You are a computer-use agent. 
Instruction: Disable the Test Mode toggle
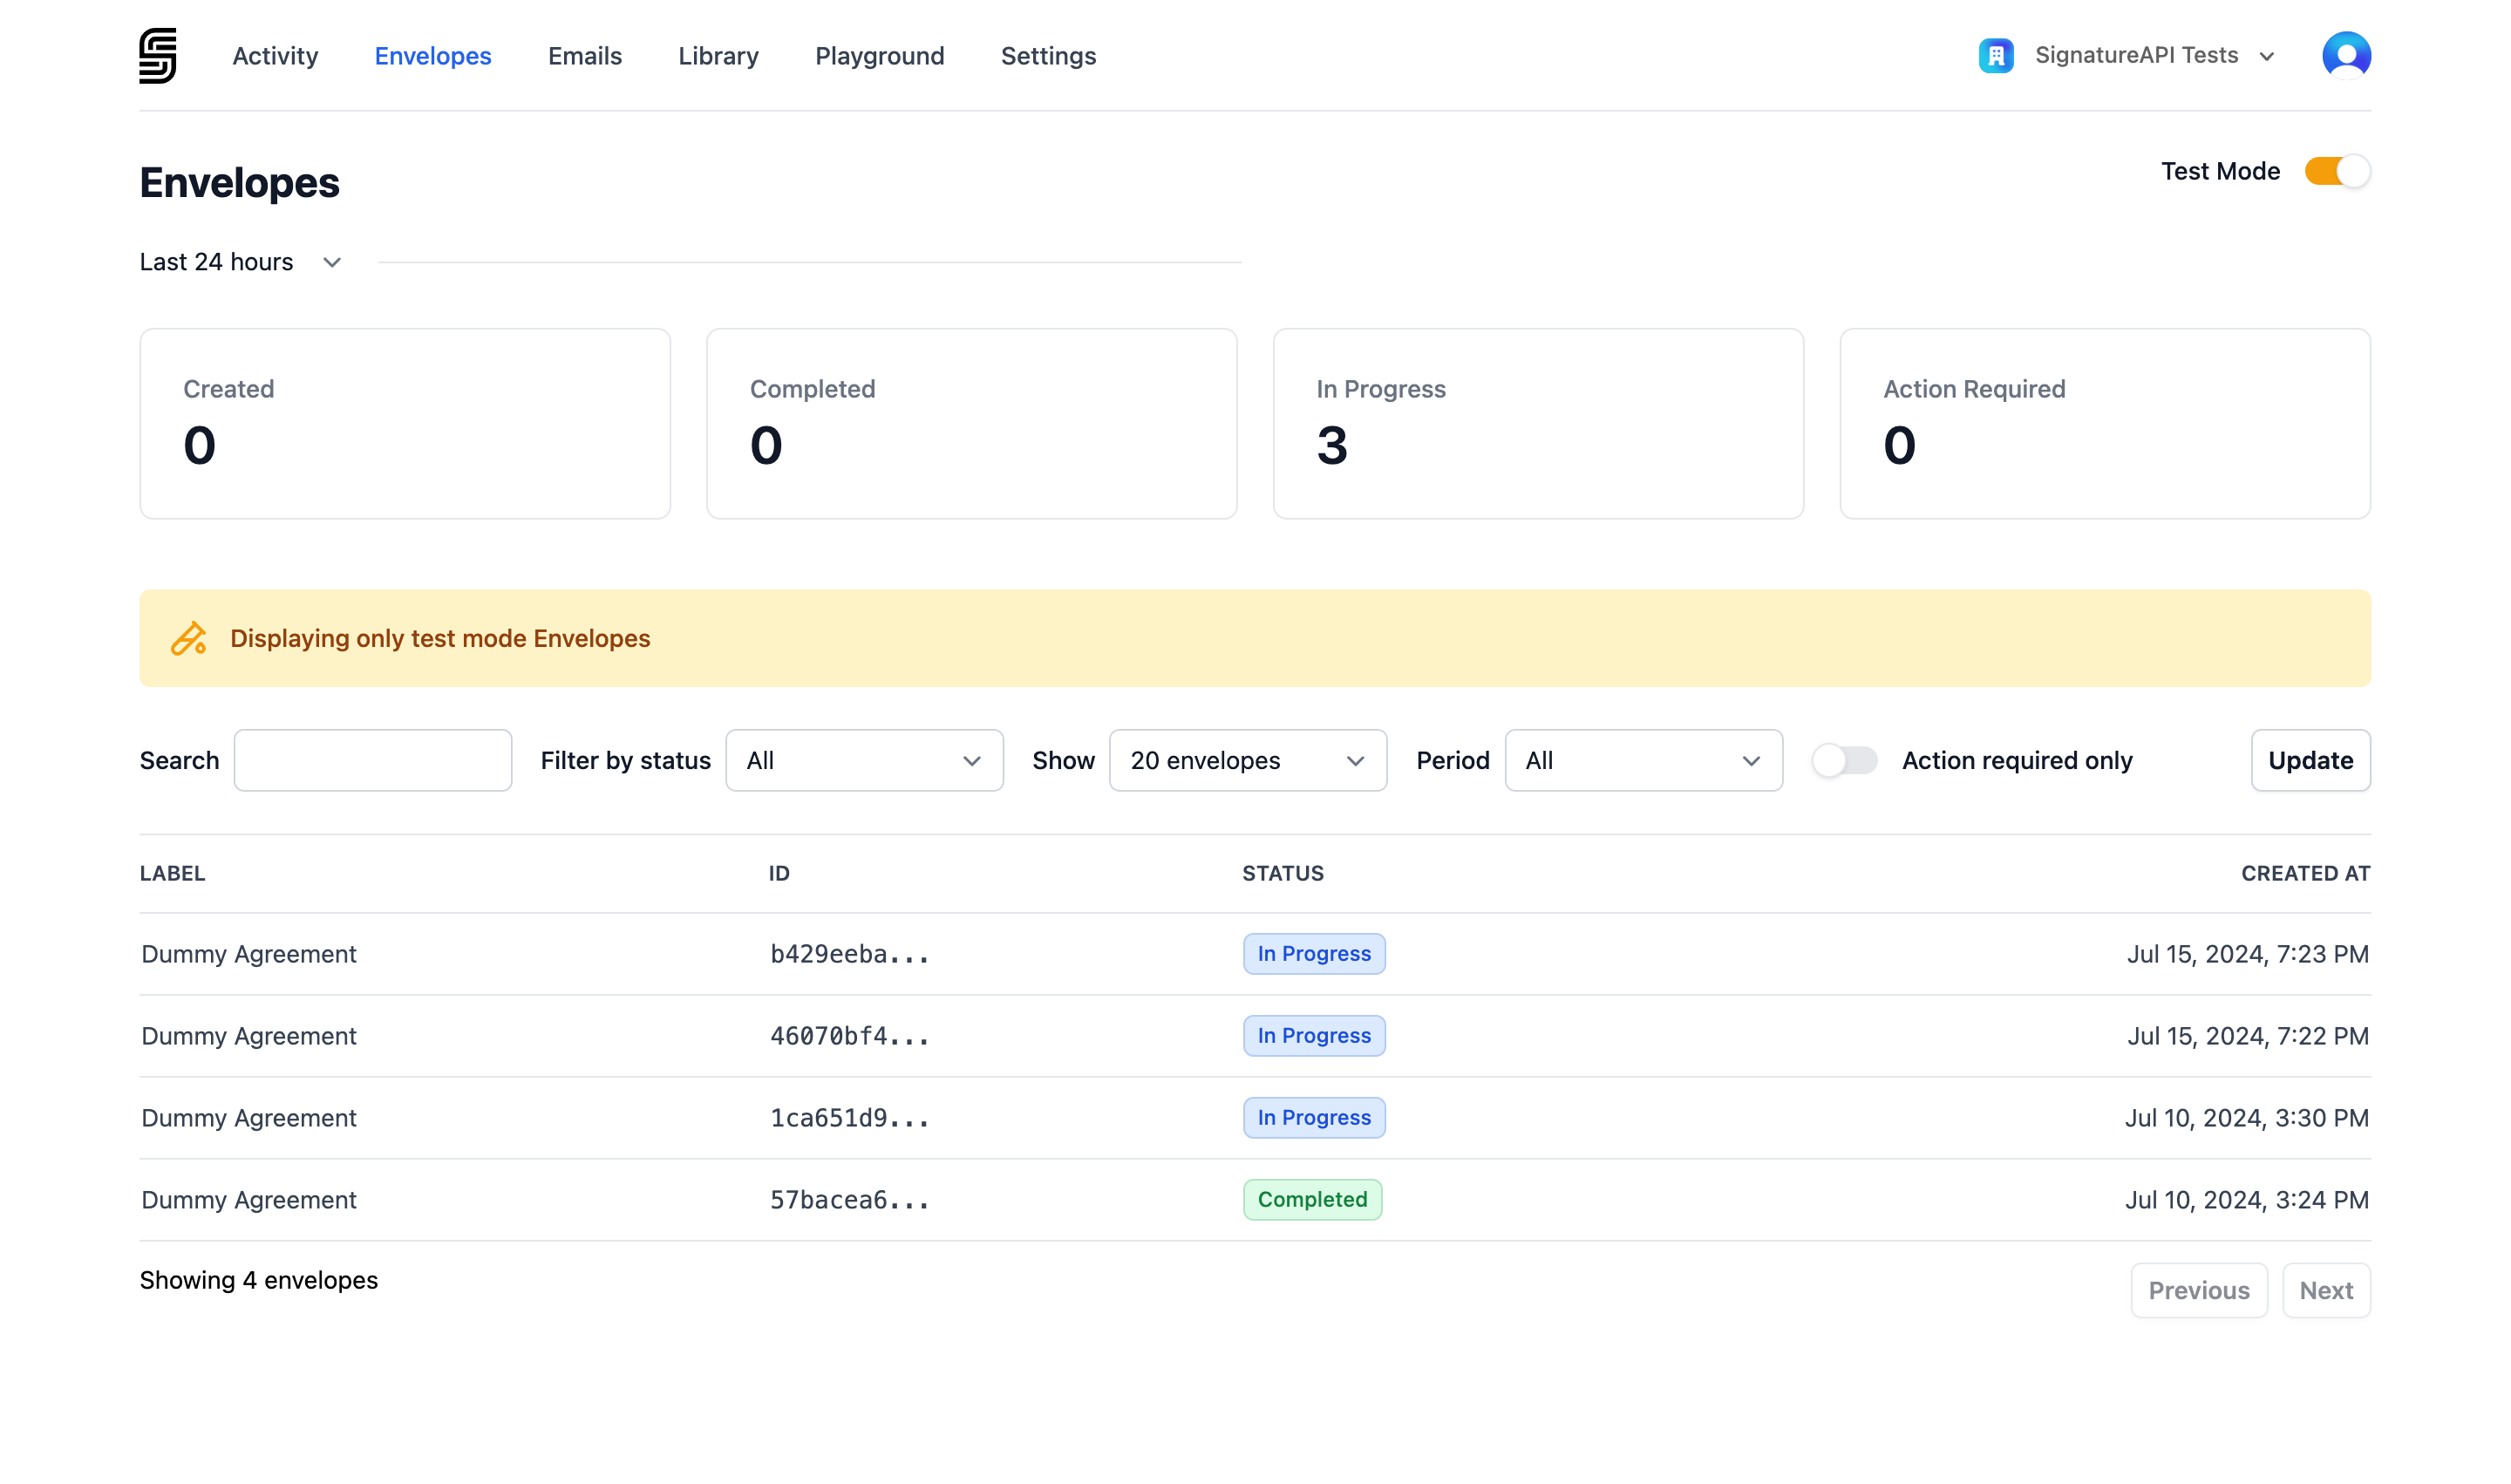[2336, 172]
